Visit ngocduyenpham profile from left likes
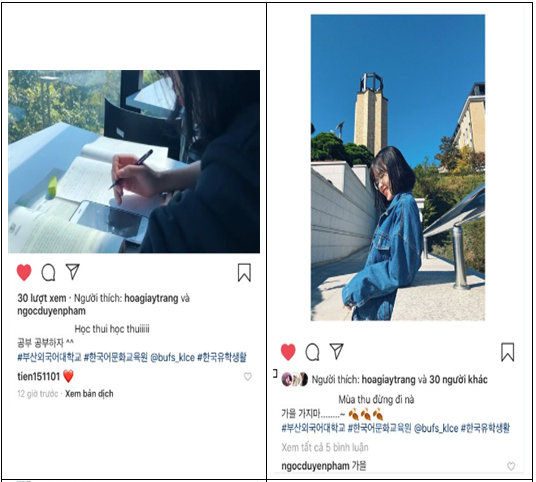This screenshot has width=536, height=482. 52,311
